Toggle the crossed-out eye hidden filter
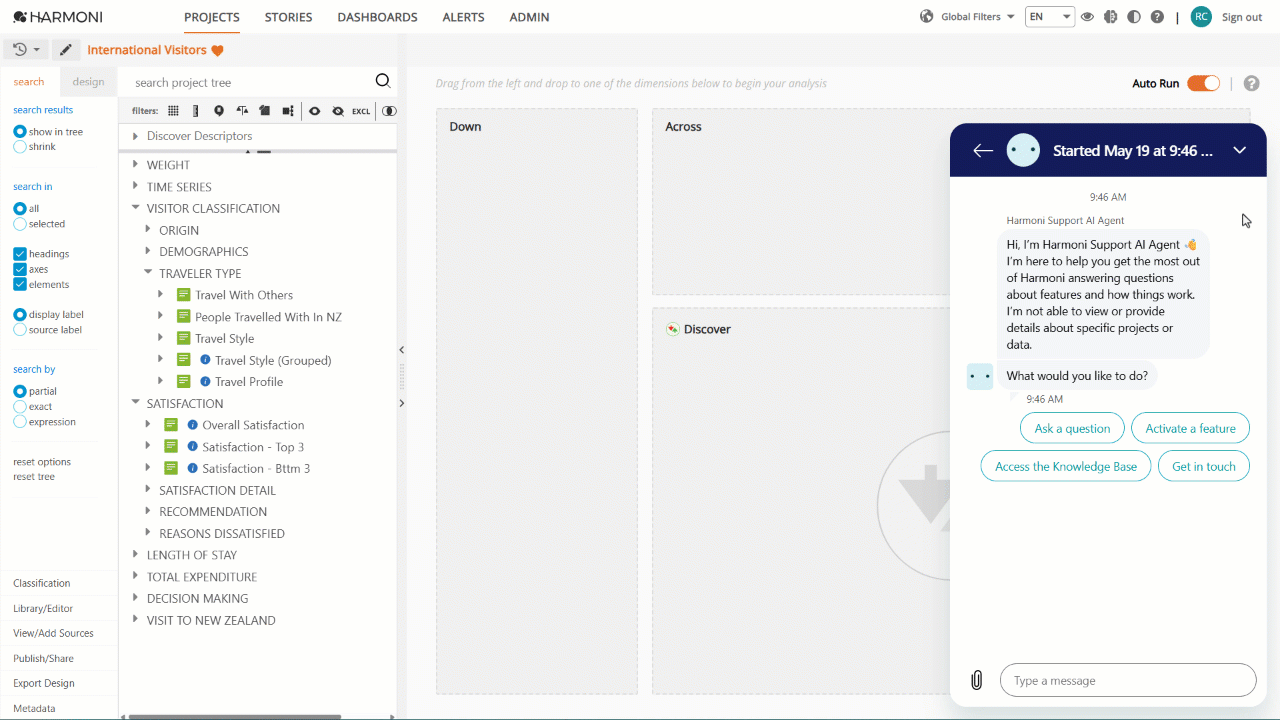The width and height of the screenshot is (1280, 720). click(x=338, y=111)
